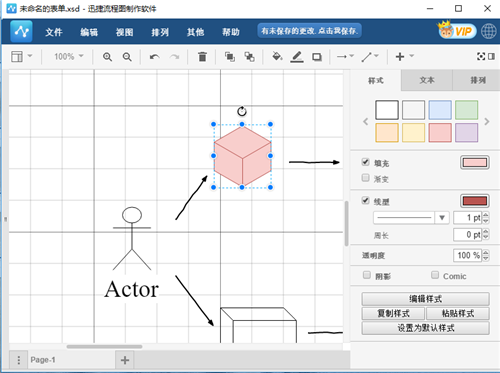Select the fill color bucket icon
This screenshot has height=373, width=500.
277,57
